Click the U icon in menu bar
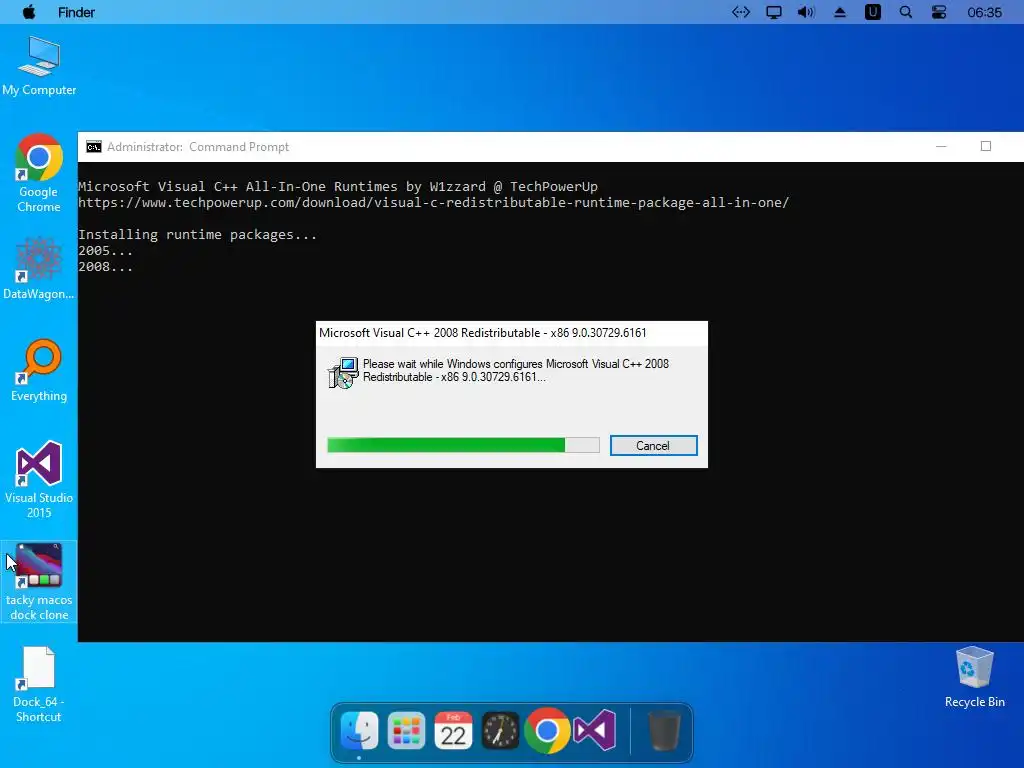1024x768 pixels. pos(872,12)
